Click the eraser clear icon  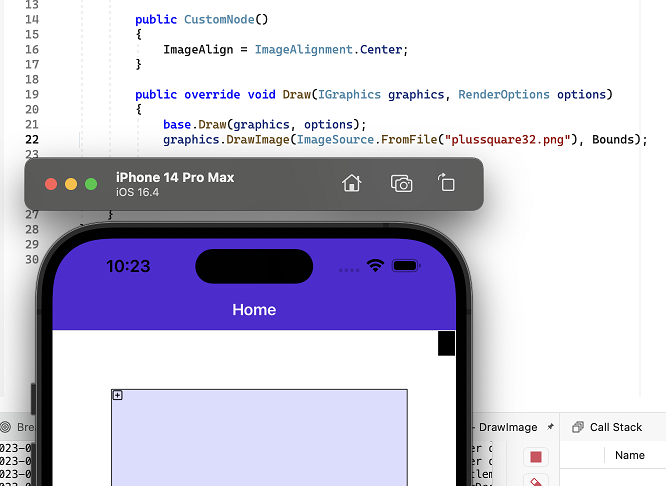coord(536,482)
